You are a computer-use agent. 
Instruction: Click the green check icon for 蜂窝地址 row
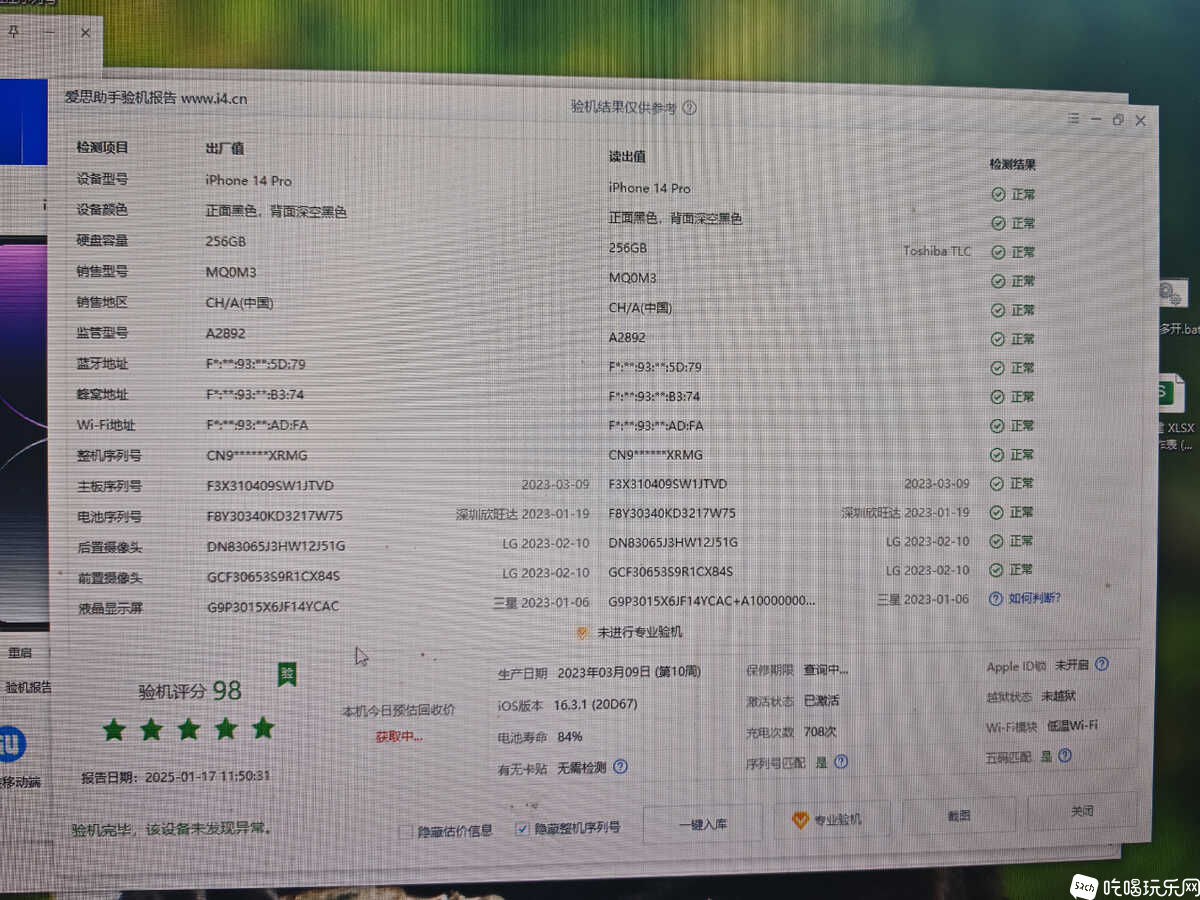(997, 397)
